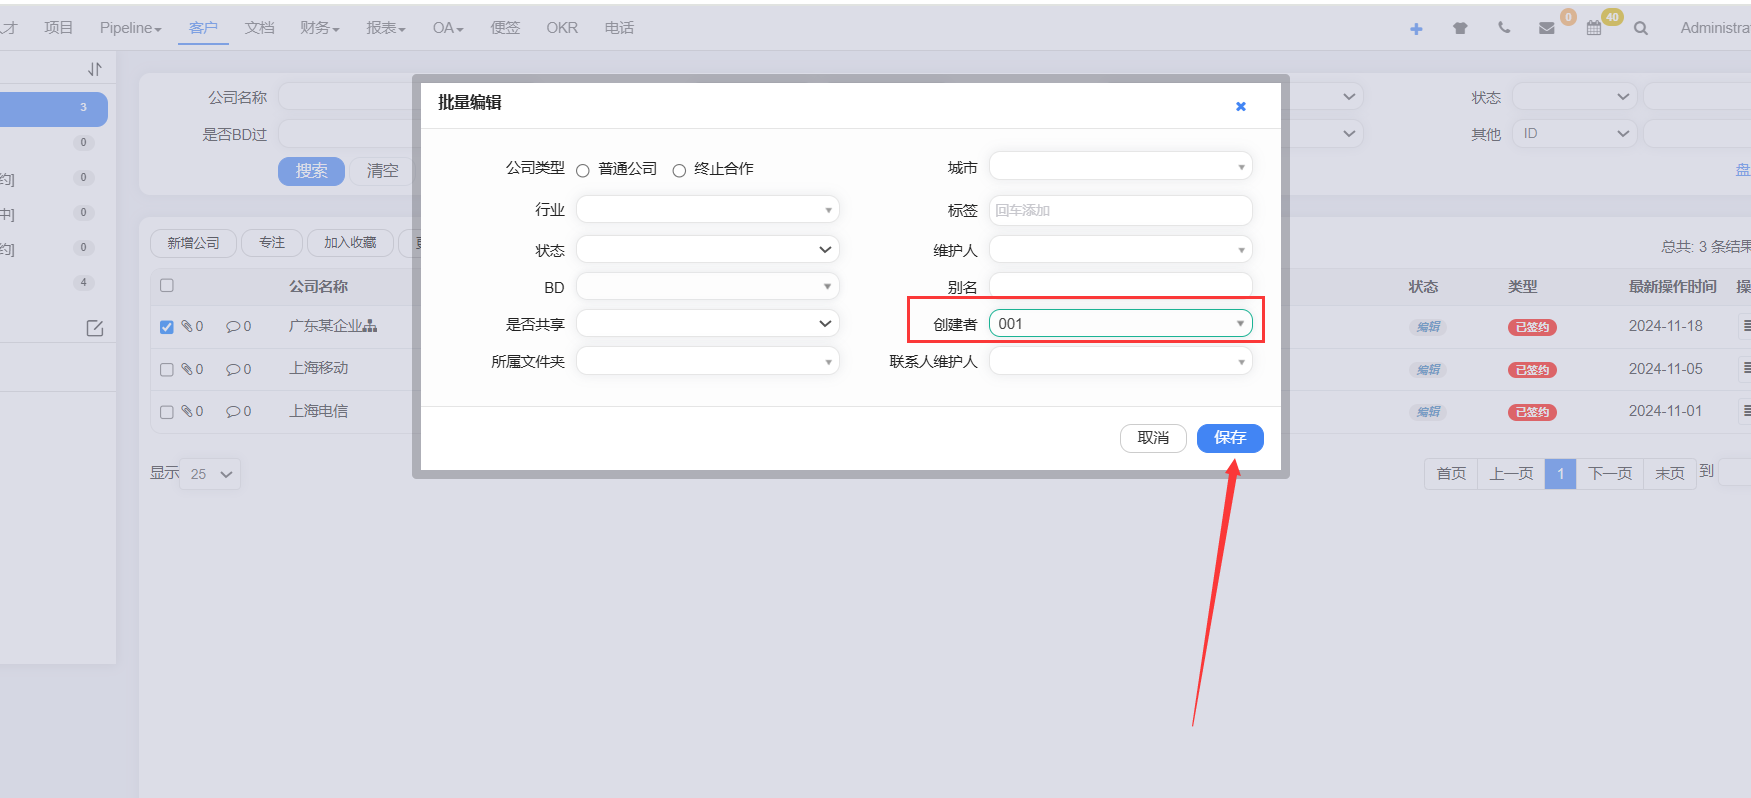Click 编辑 tag in the 2024-11-05 row
The width and height of the screenshot is (1751, 798).
click(1428, 370)
